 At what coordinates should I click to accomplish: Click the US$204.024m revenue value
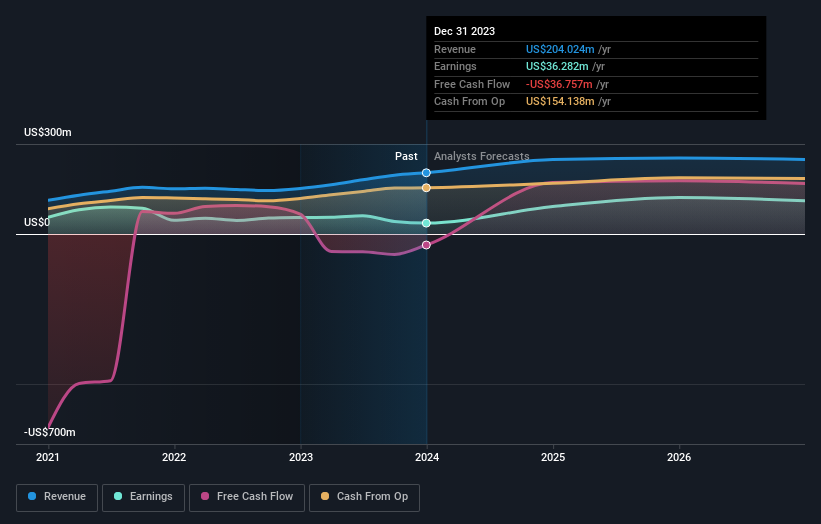pos(560,49)
